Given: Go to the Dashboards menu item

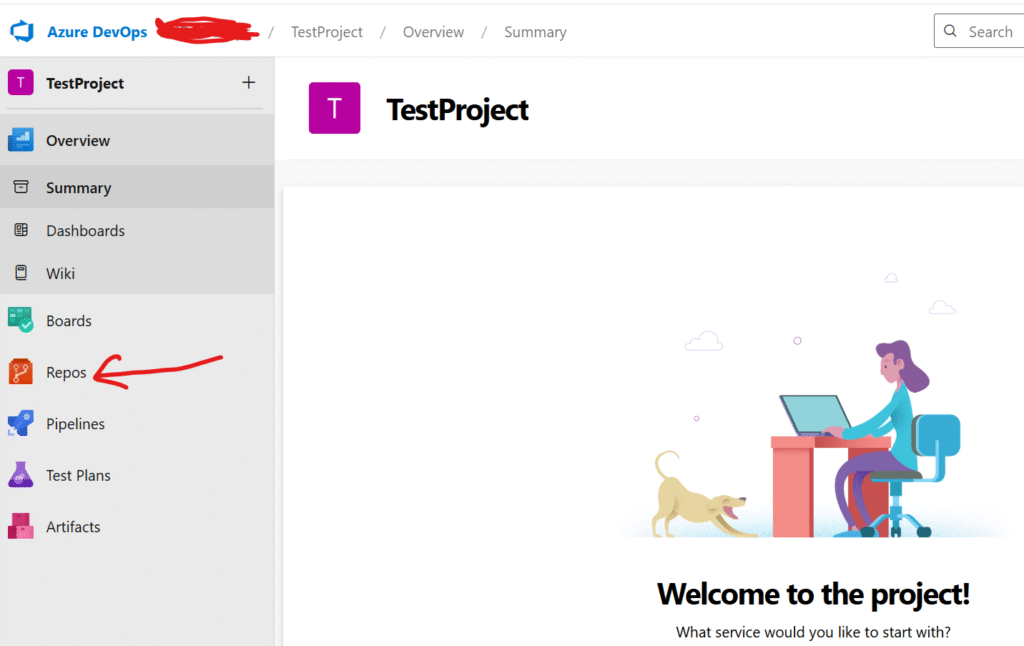Looking at the screenshot, I should [x=137, y=231].
